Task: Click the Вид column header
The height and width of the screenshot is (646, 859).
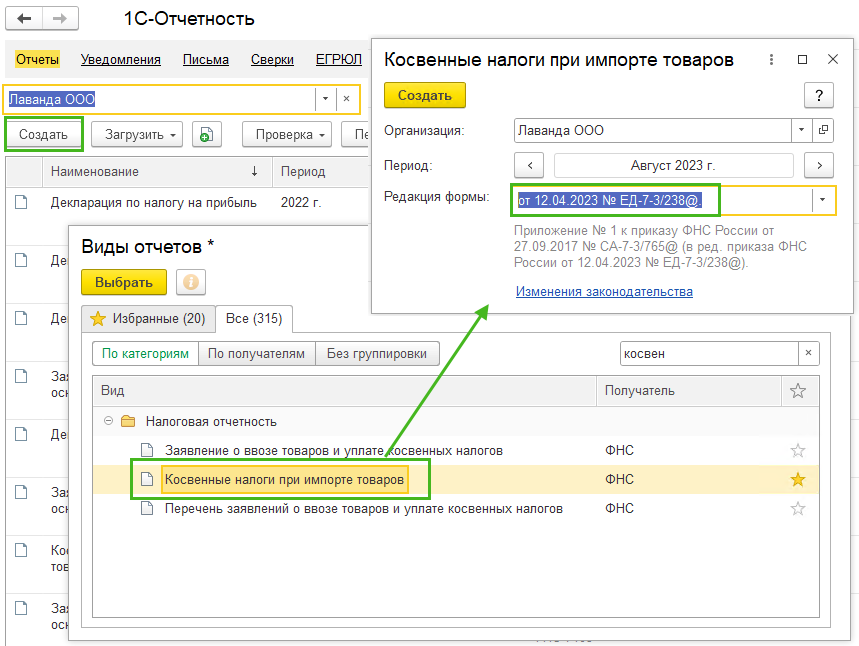Action: click(344, 391)
